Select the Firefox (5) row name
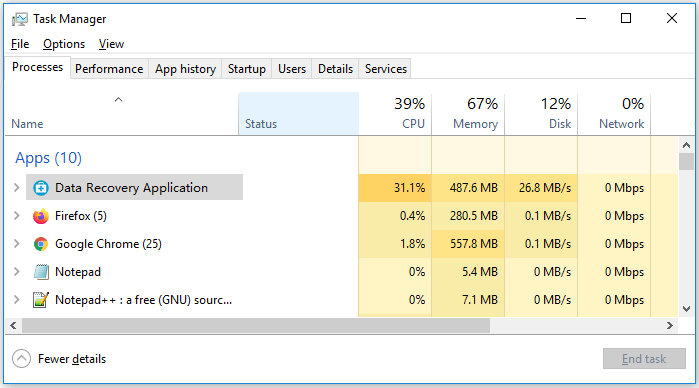This screenshot has width=699, height=388. 81,216
